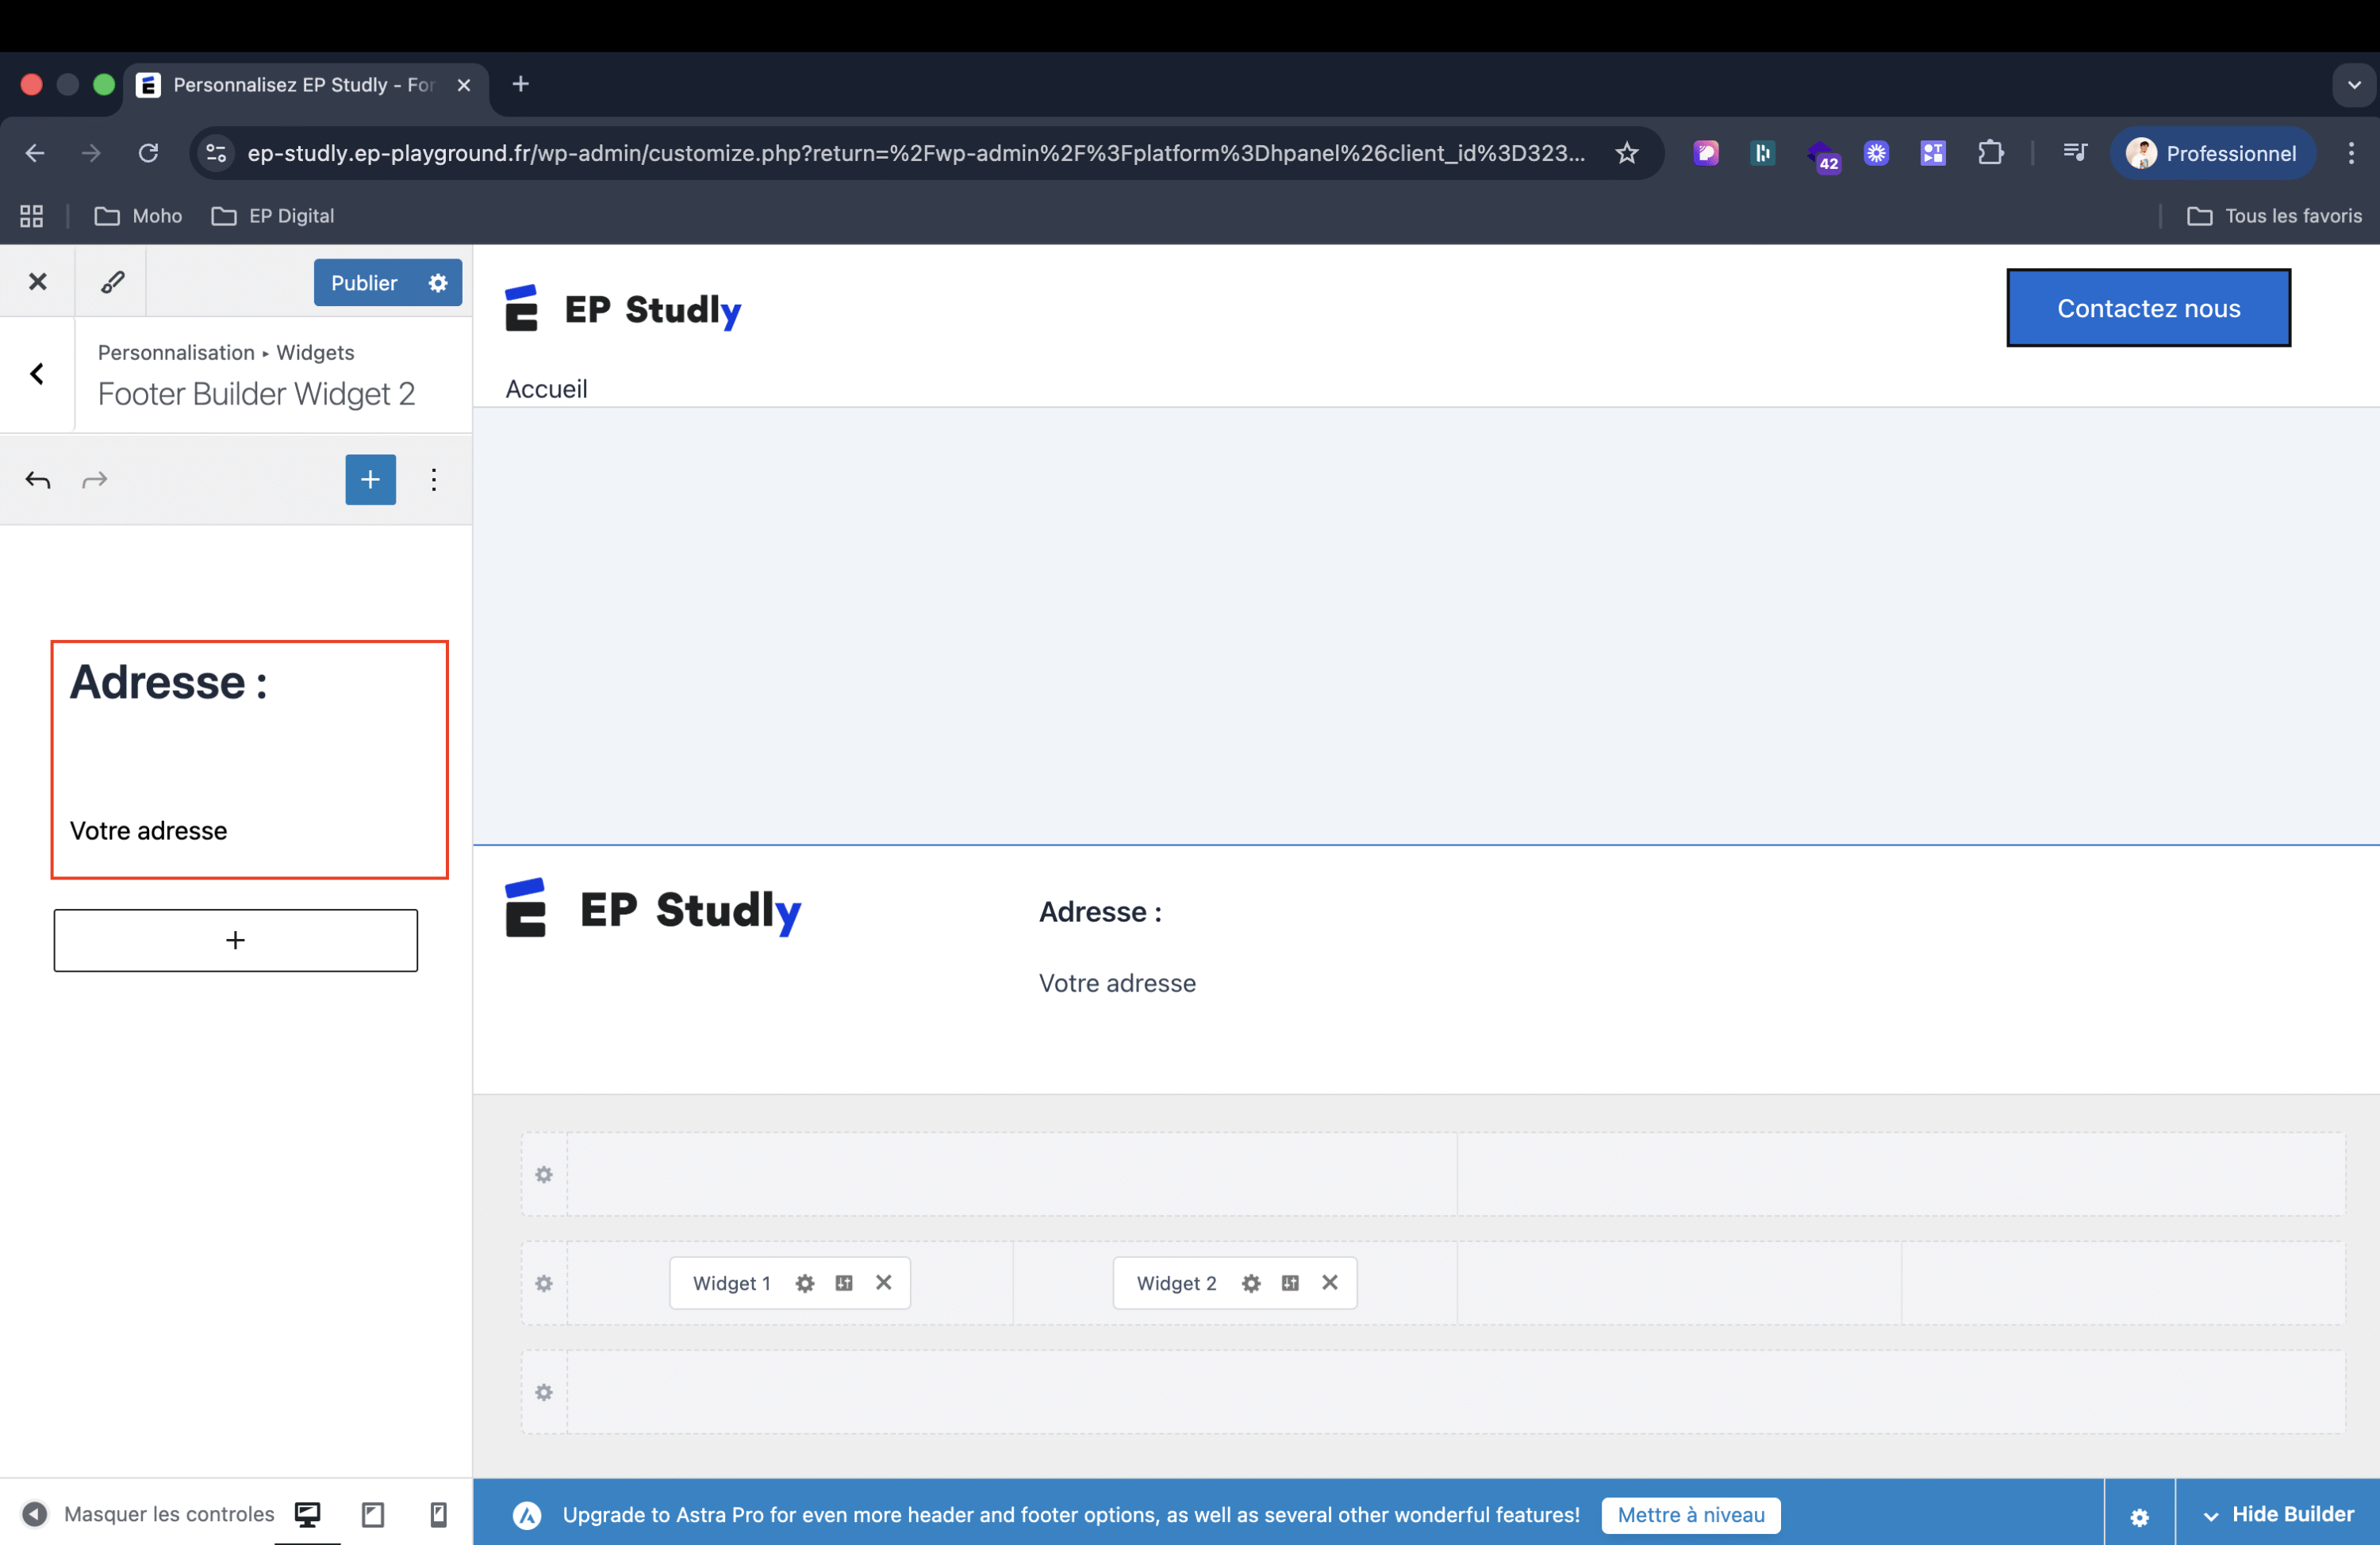Click Mettre à niveau upgrade link
Screen dimensions: 2380x1545
point(1690,1514)
